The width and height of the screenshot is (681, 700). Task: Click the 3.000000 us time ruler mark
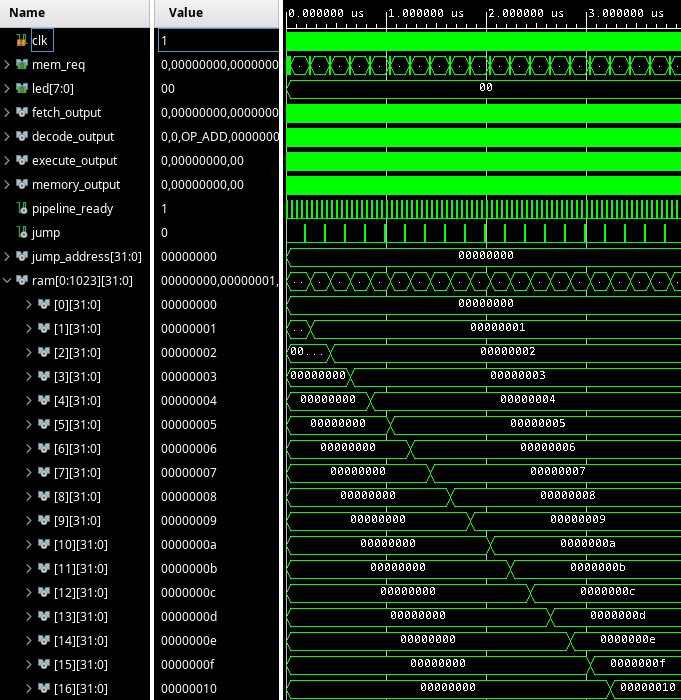626,13
